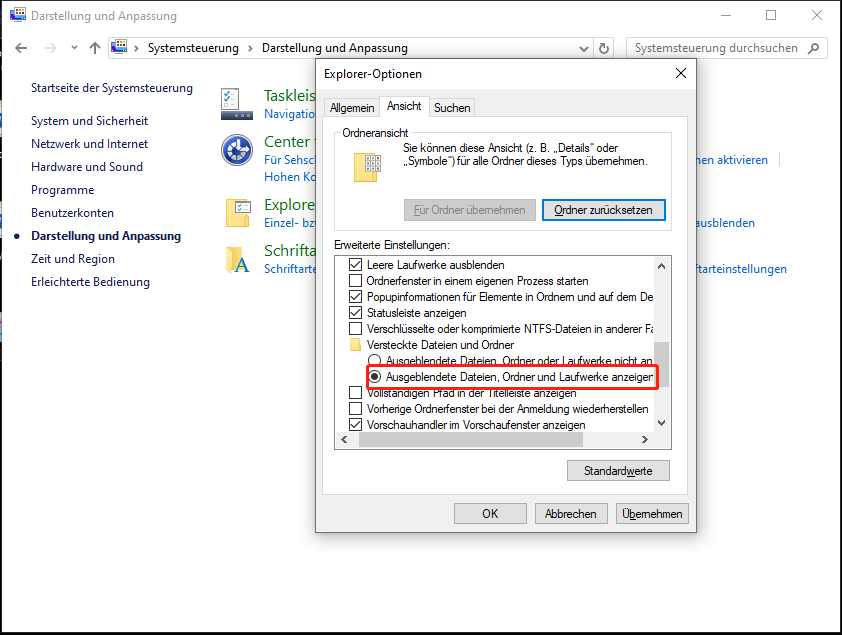Click the vertical scrollbar thumb in settings list
The width and height of the screenshot is (842, 635).
[662, 364]
